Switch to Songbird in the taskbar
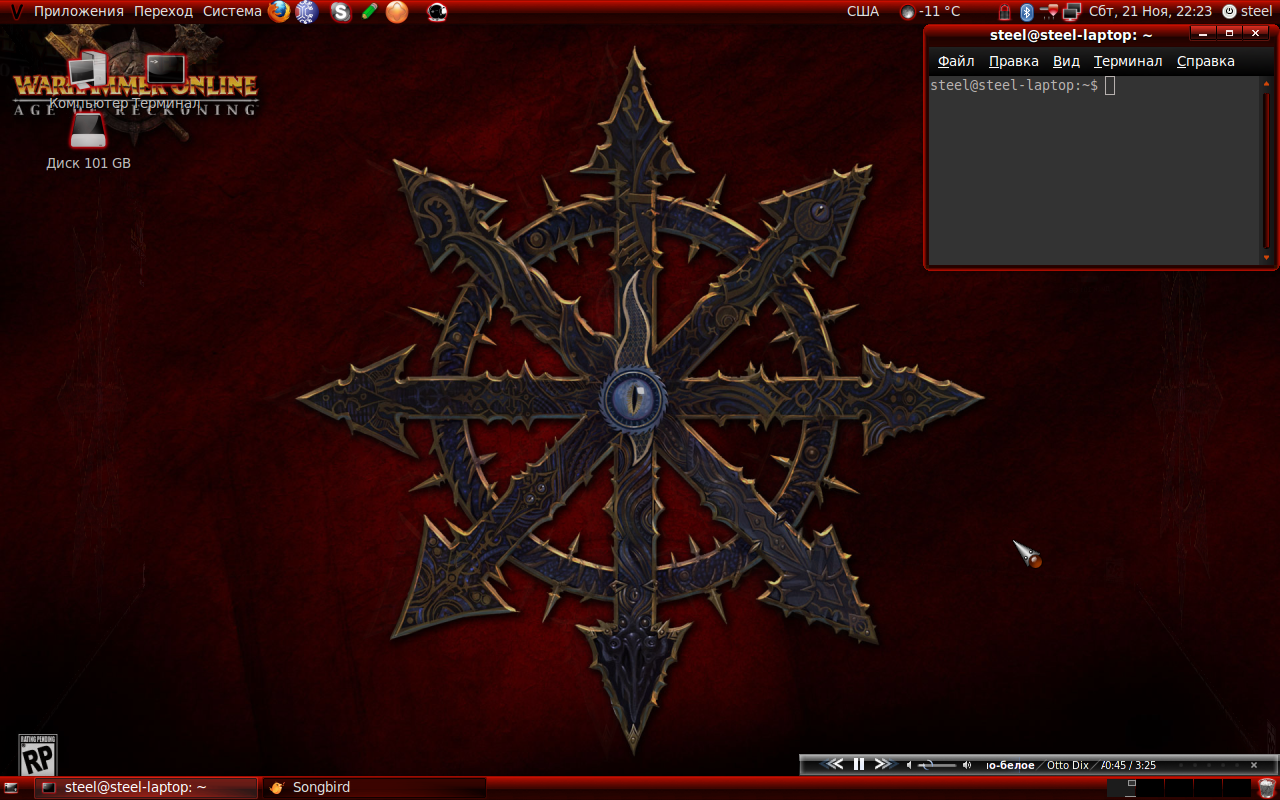The image size is (1280, 800). [320, 788]
